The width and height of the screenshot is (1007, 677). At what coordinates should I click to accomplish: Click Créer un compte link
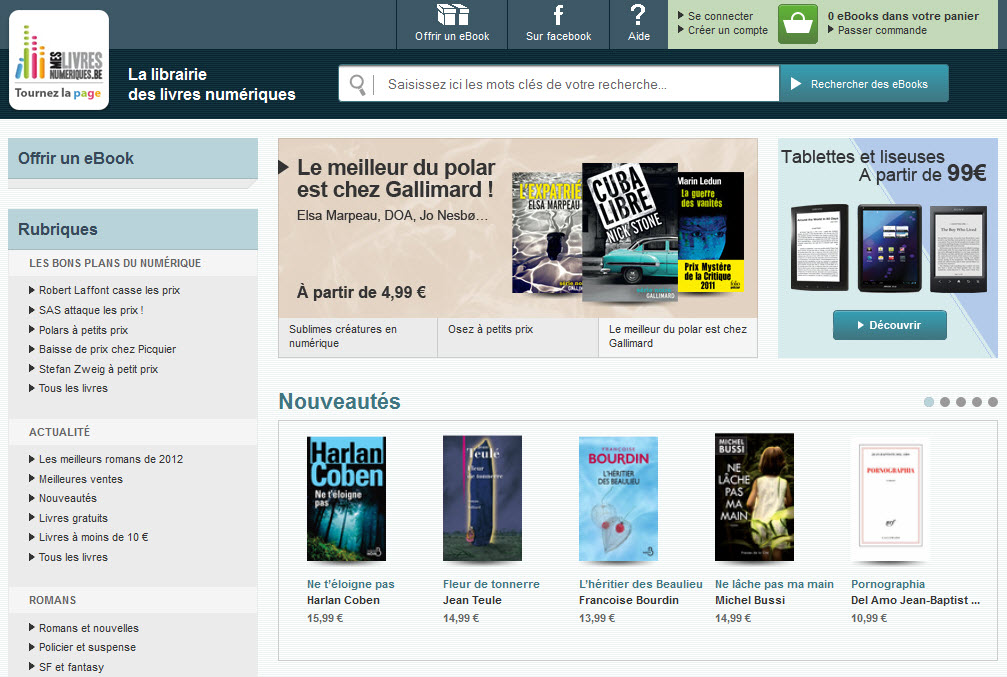pyautogui.click(x=728, y=30)
